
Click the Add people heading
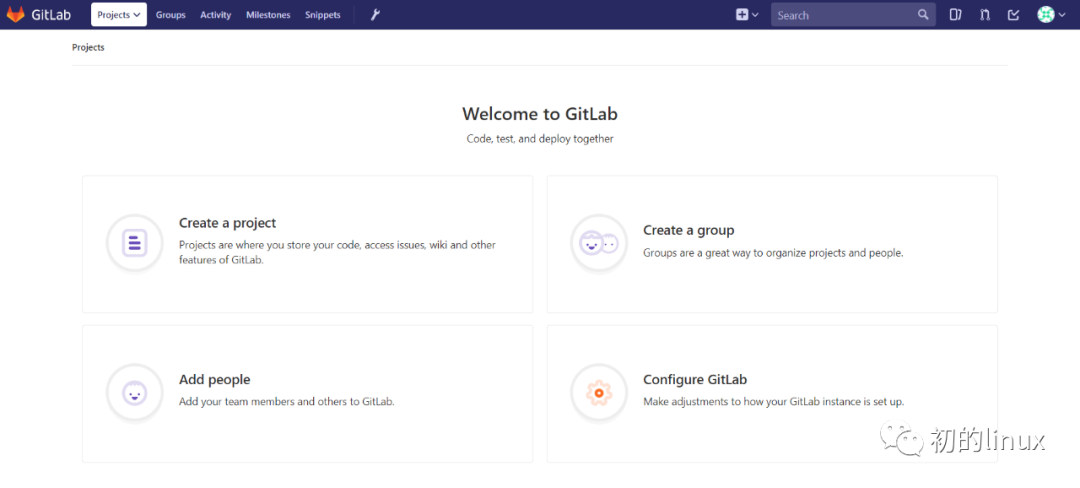tap(214, 379)
